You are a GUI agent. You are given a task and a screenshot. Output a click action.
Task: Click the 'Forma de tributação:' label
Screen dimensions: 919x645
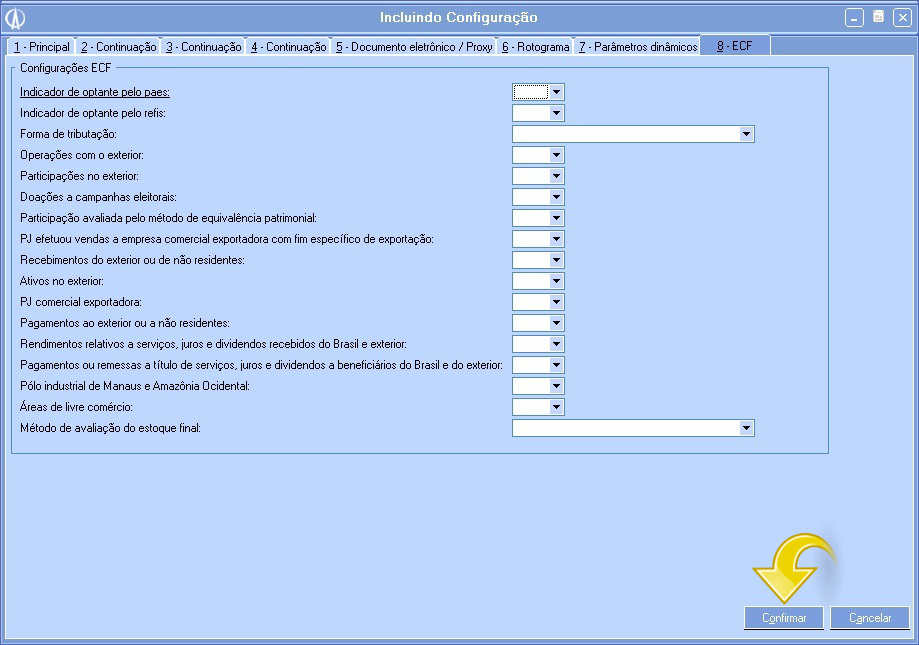[69, 134]
